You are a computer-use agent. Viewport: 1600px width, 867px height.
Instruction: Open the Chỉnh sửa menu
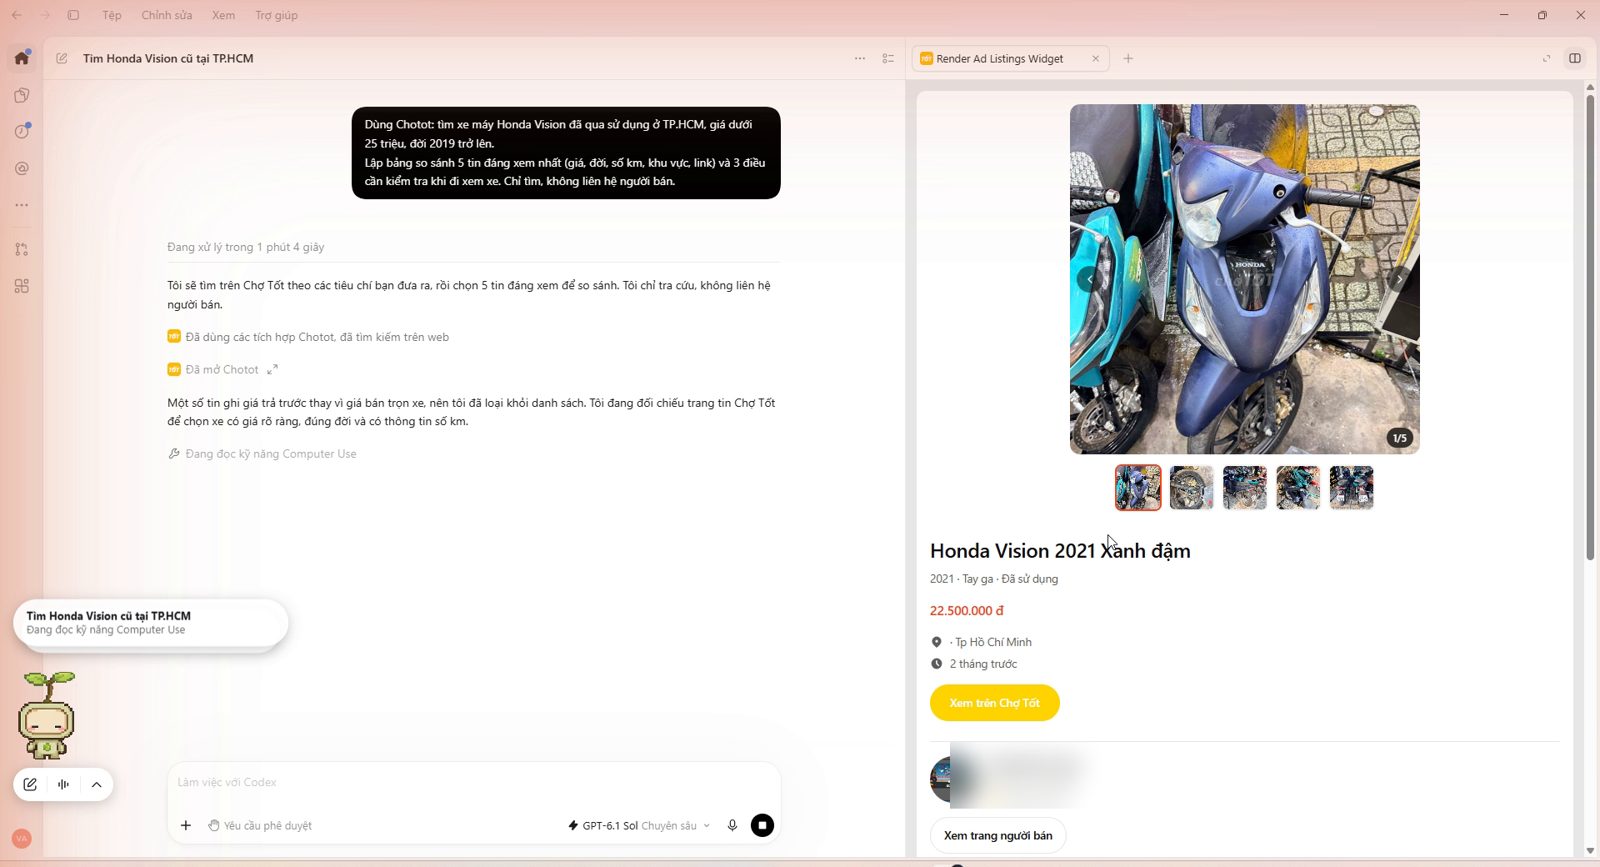(x=167, y=15)
